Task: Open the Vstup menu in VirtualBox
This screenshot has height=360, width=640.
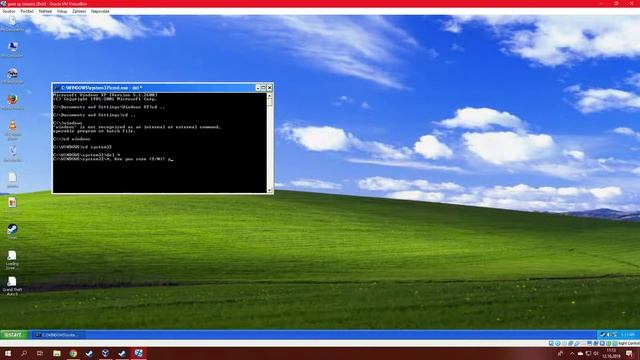Action: coord(62,11)
